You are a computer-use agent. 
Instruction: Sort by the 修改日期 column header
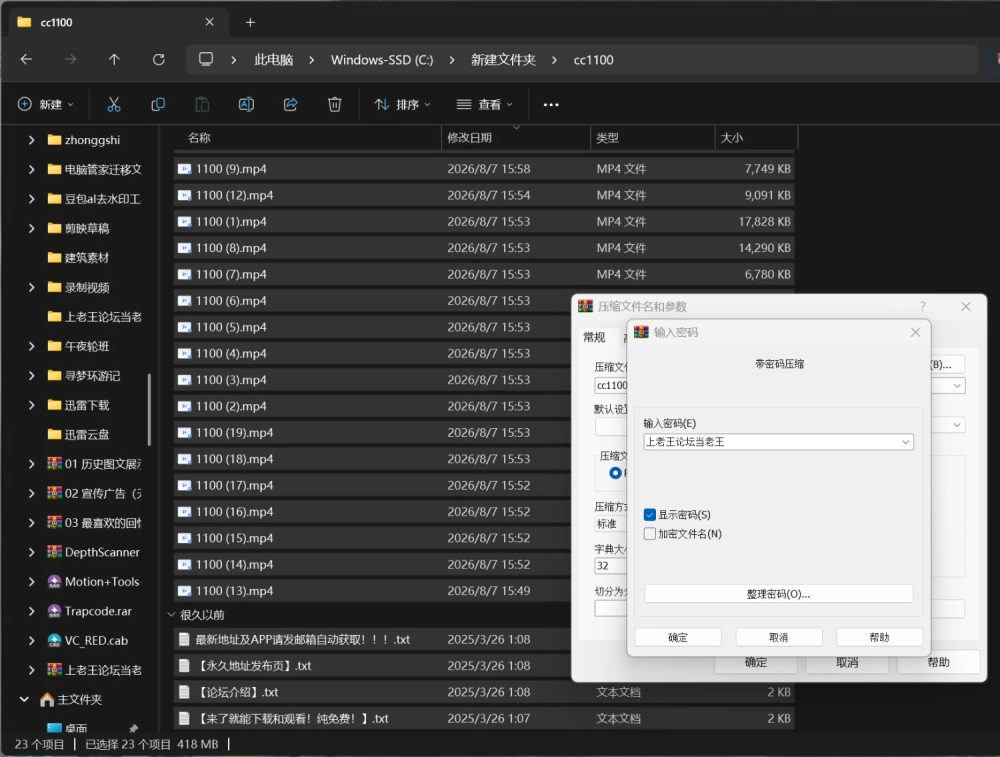click(515, 138)
